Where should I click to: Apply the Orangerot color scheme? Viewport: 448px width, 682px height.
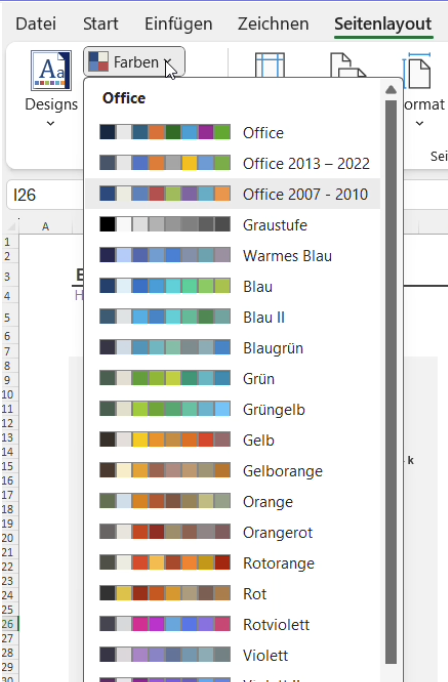point(233,532)
